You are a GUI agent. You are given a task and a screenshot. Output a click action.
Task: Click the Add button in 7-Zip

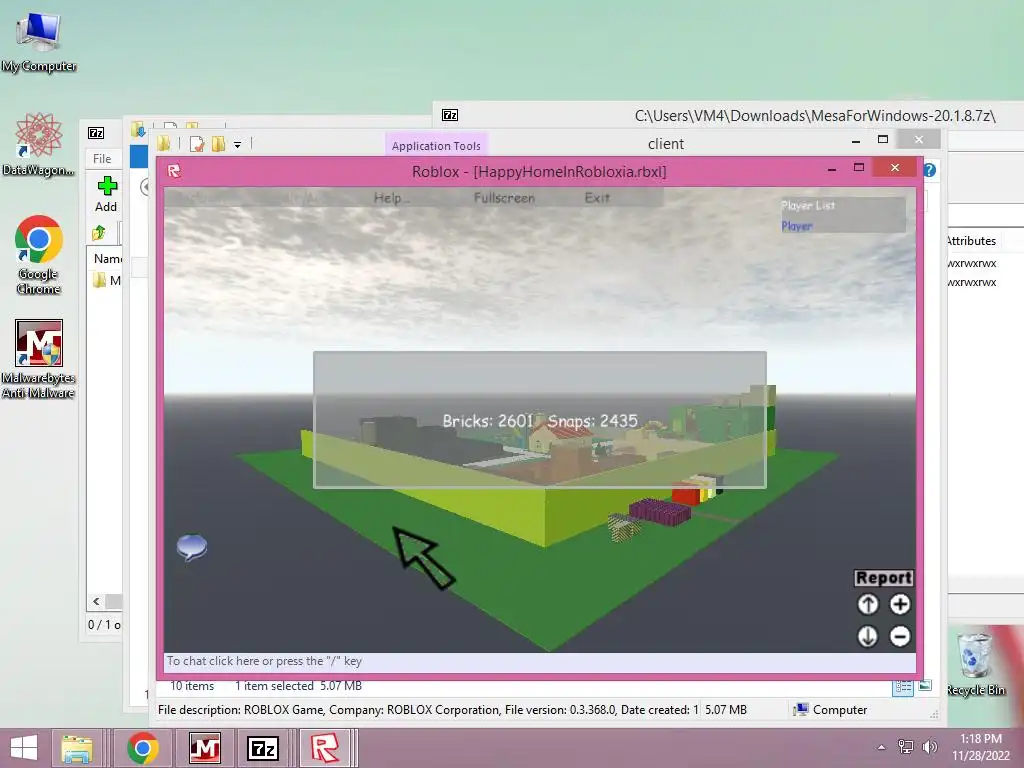pyautogui.click(x=106, y=194)
